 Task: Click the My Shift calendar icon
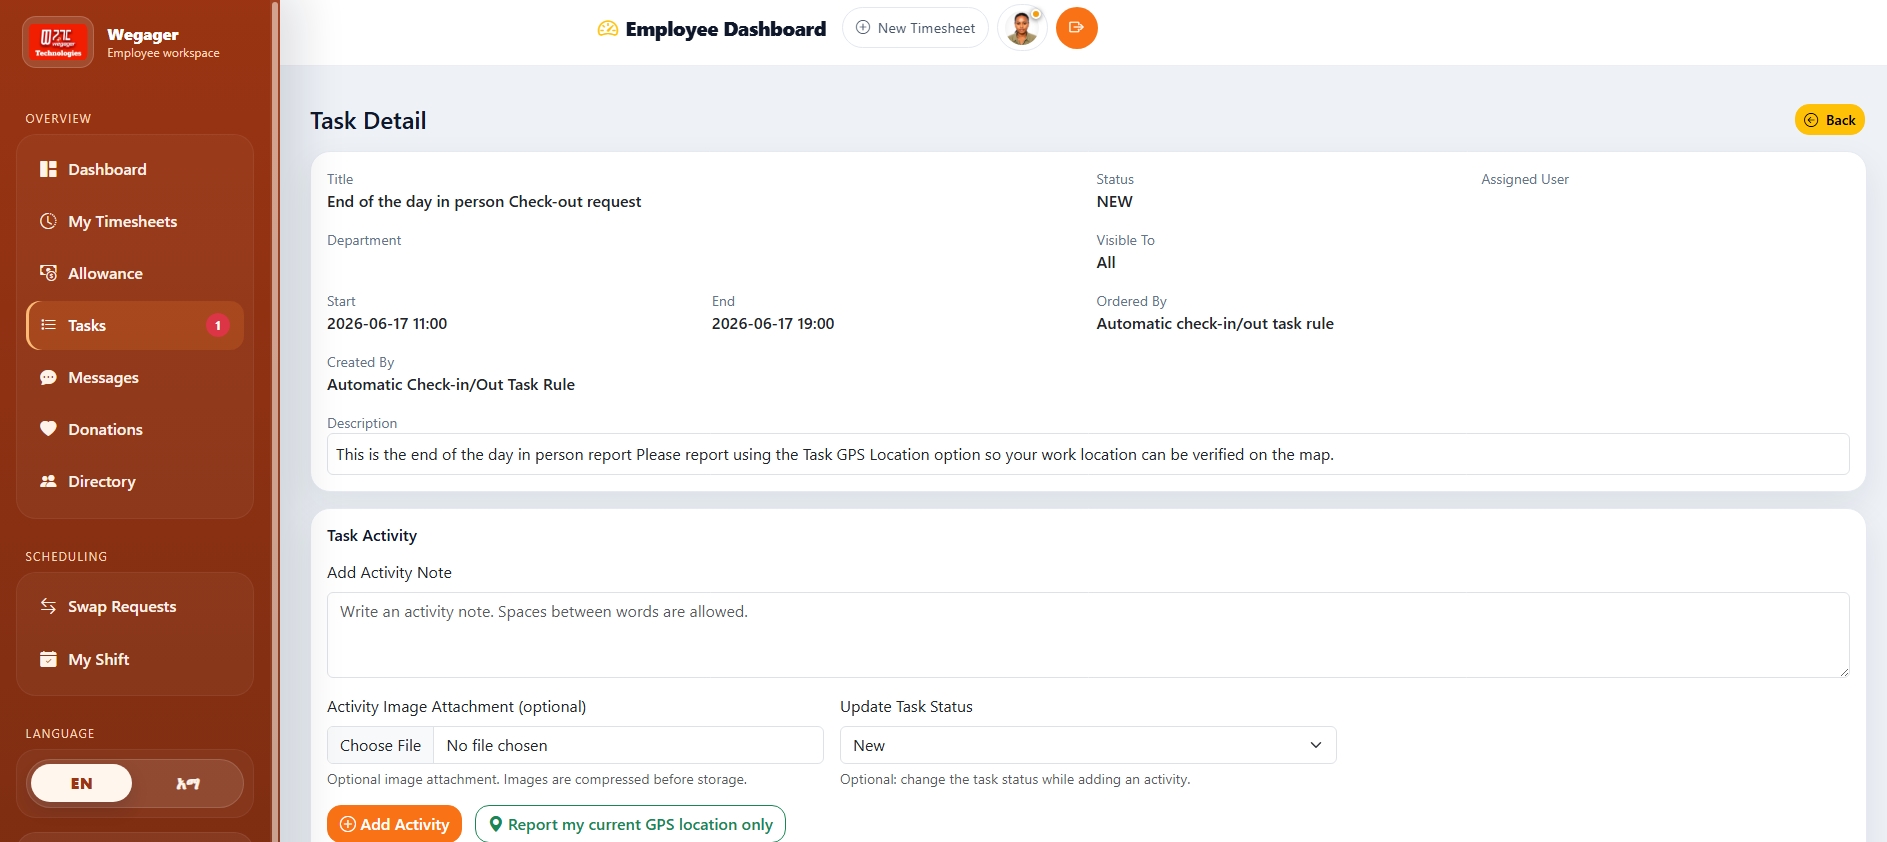point(48,659)
